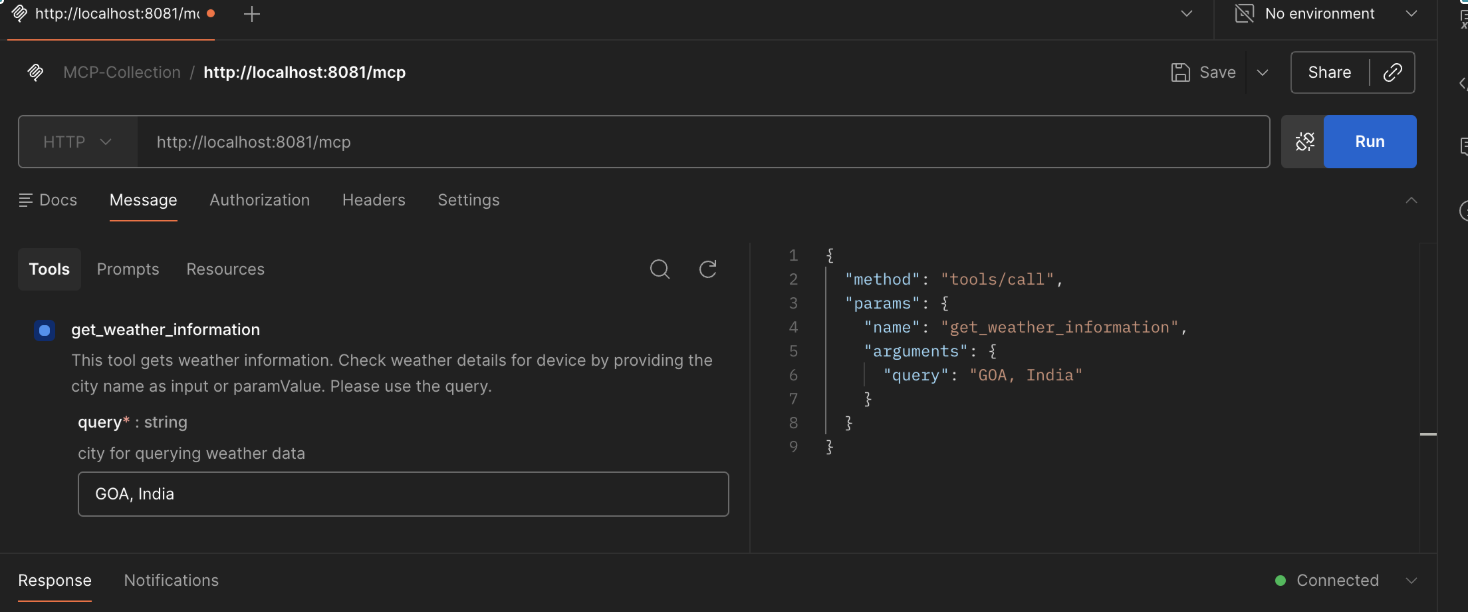This screenshot has width=1468, height=612.
Task: Open a new tab with the plus icon
Action: click(x=252, y=14)
